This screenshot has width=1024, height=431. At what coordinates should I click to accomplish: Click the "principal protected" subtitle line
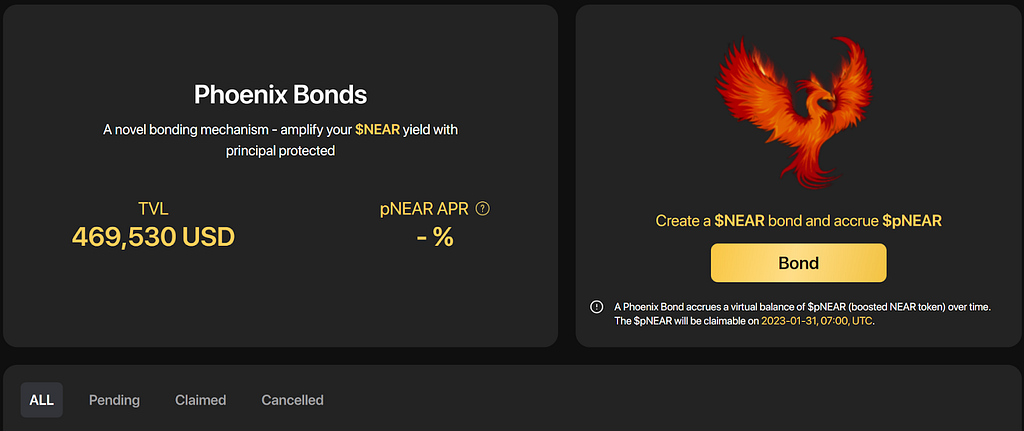tap(281, 151)
